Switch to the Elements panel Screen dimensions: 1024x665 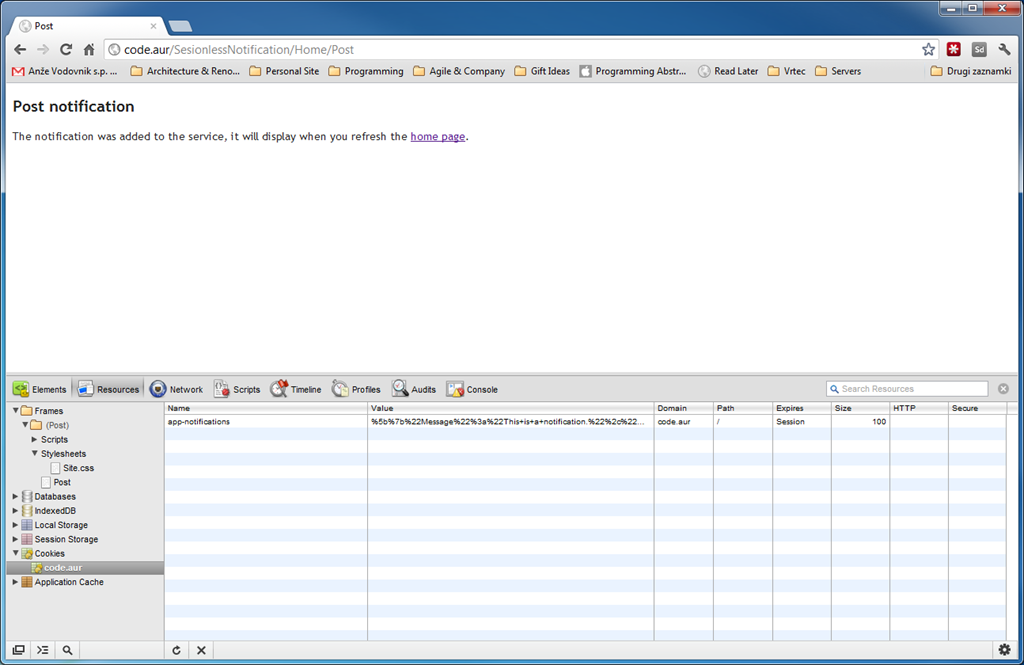click(40, 389)
